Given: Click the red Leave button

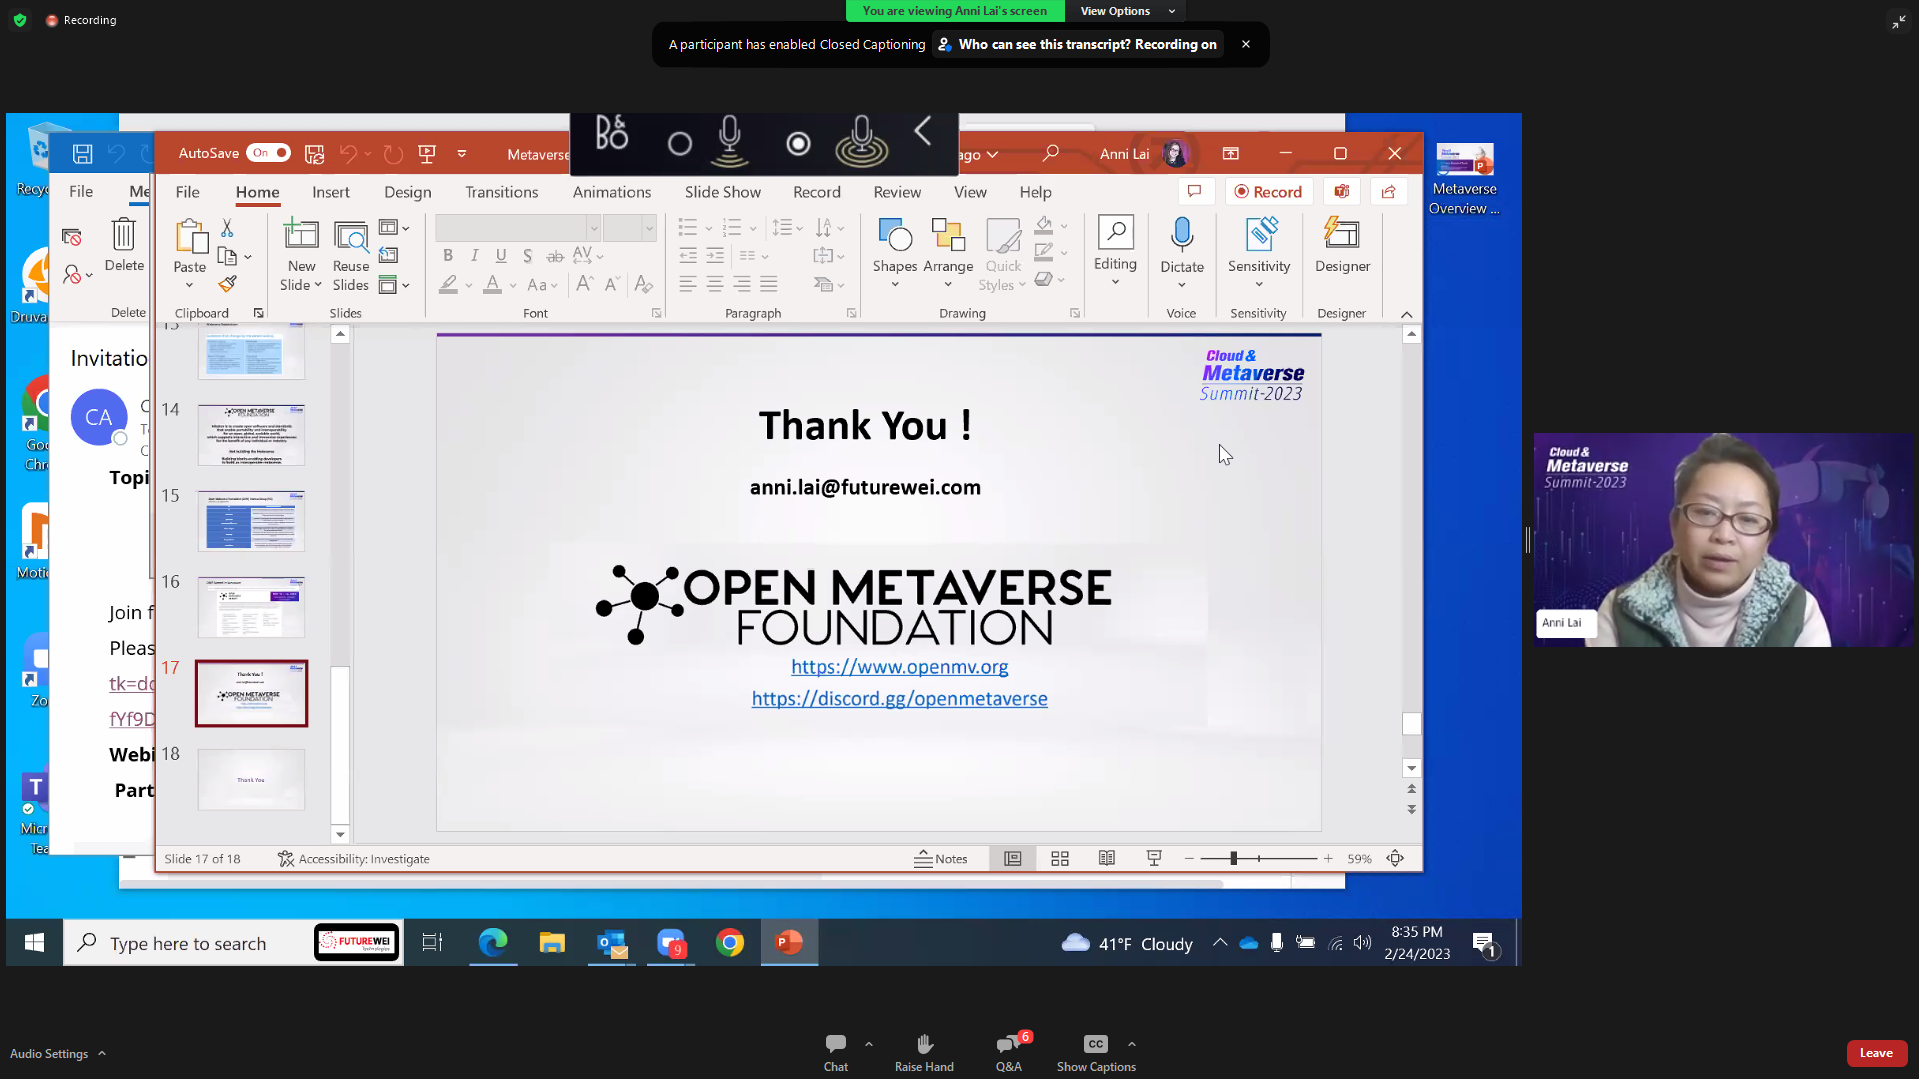Looking at the screenshot, I should click(1876, 1053).
